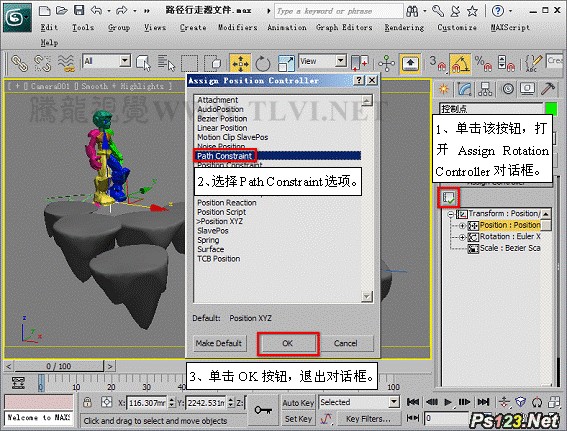The image size is (567, 431).
Task: Select Bezier Position in the list
Action: click(x=222, y=119)
